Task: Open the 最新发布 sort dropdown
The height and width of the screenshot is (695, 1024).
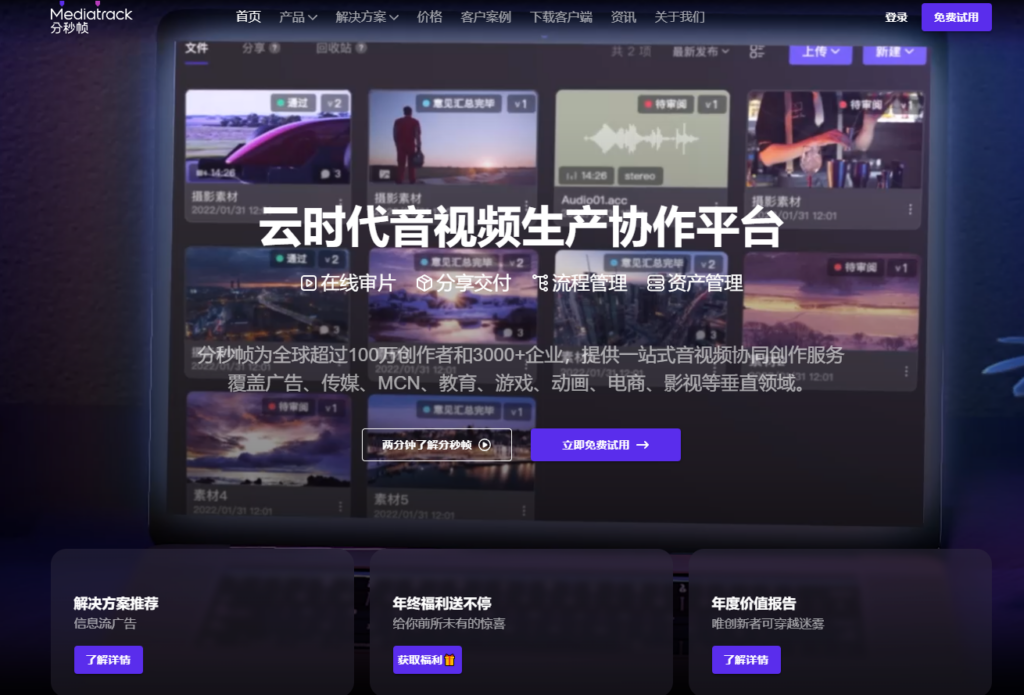Action: [x=700, y=51]
